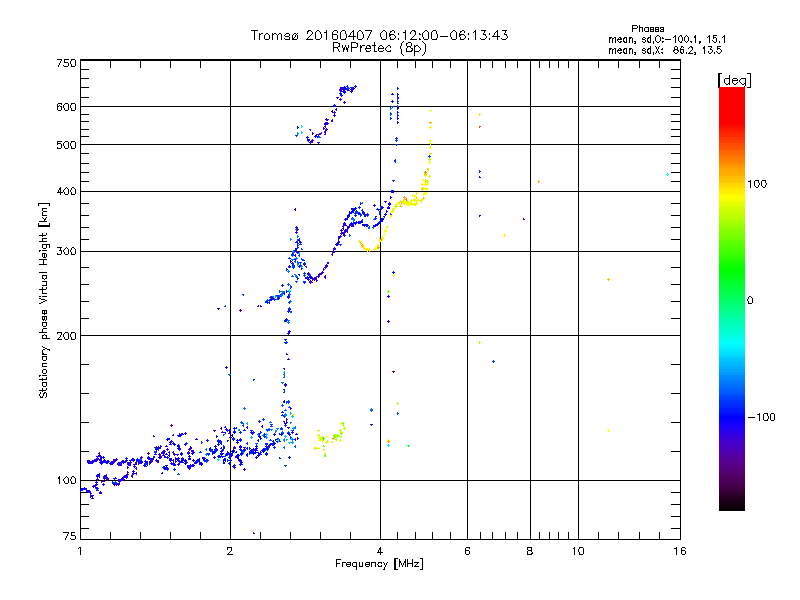Viewport: 800px width, 600px height.
Task: Click the 'Frequency [MHz]' axis label
Action: point(379,564)
